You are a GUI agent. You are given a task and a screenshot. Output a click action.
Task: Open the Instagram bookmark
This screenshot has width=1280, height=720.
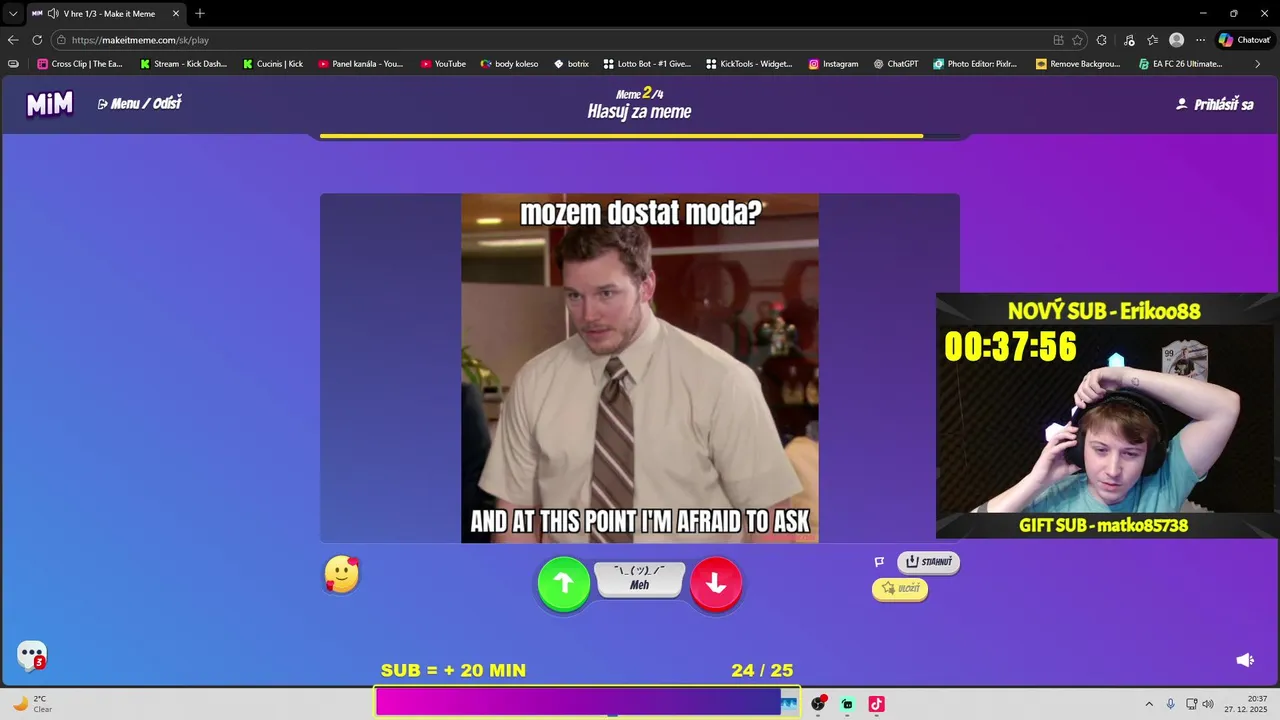[834, 64]
